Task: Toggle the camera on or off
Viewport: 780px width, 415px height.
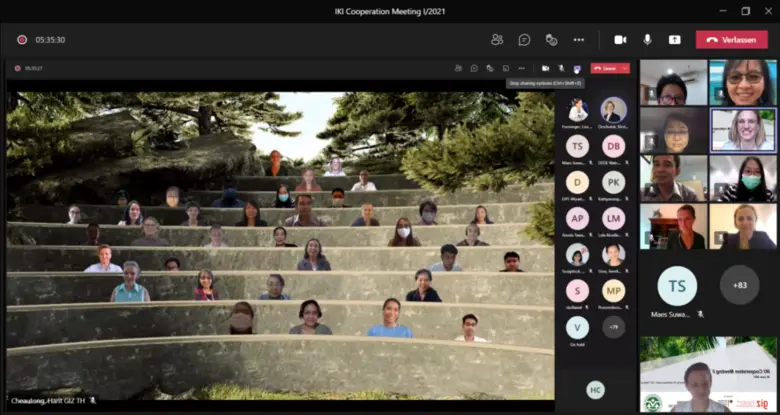Action: pos(620,39)
